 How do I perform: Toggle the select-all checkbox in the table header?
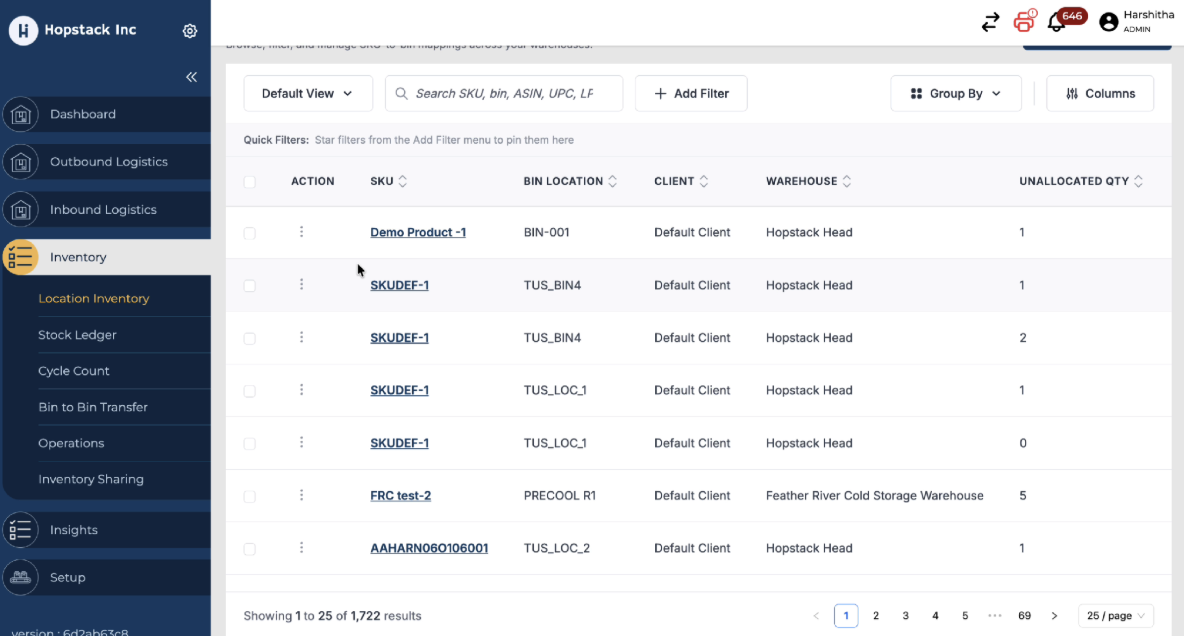point(250,182)
